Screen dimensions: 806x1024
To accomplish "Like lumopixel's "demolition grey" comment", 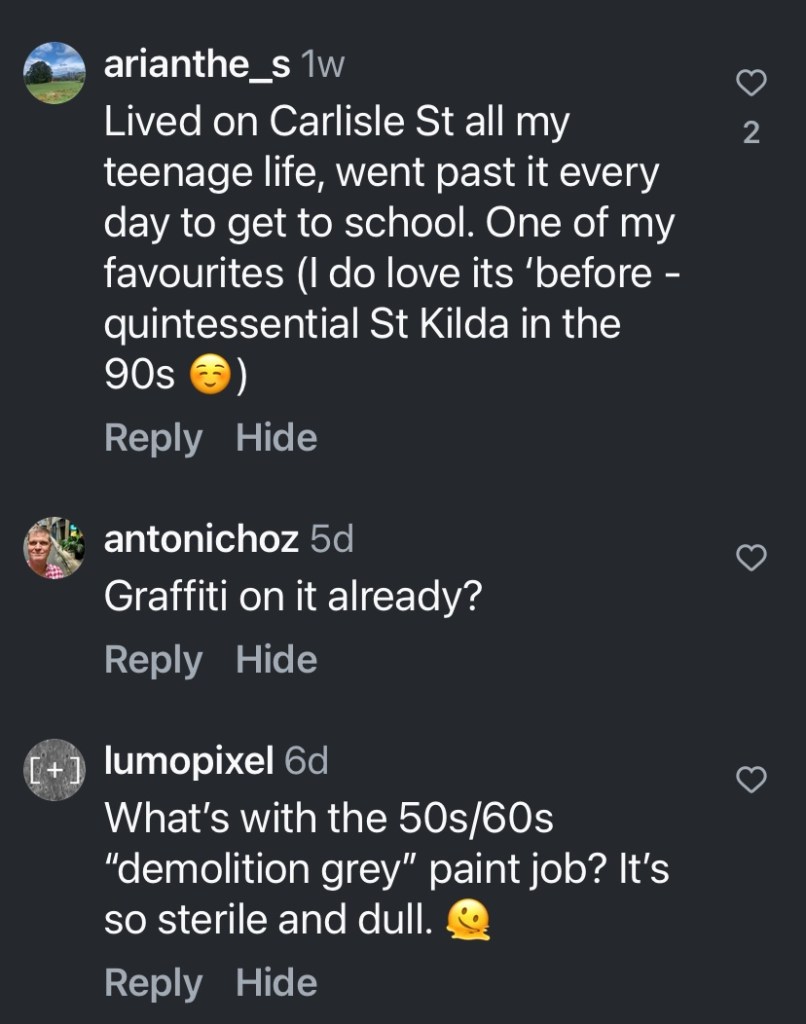I will click(x=751, y=779).
